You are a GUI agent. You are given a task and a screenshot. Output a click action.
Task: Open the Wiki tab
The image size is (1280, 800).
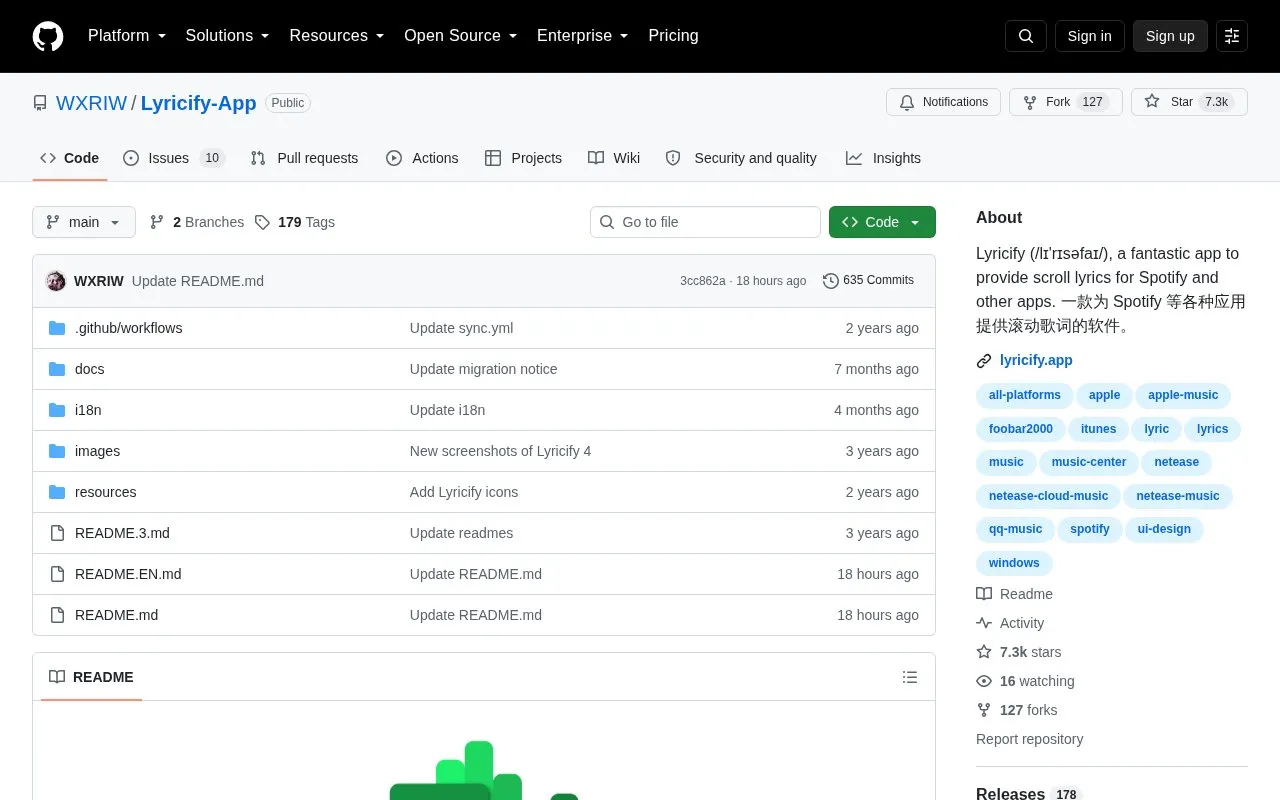tap(614, 158)
